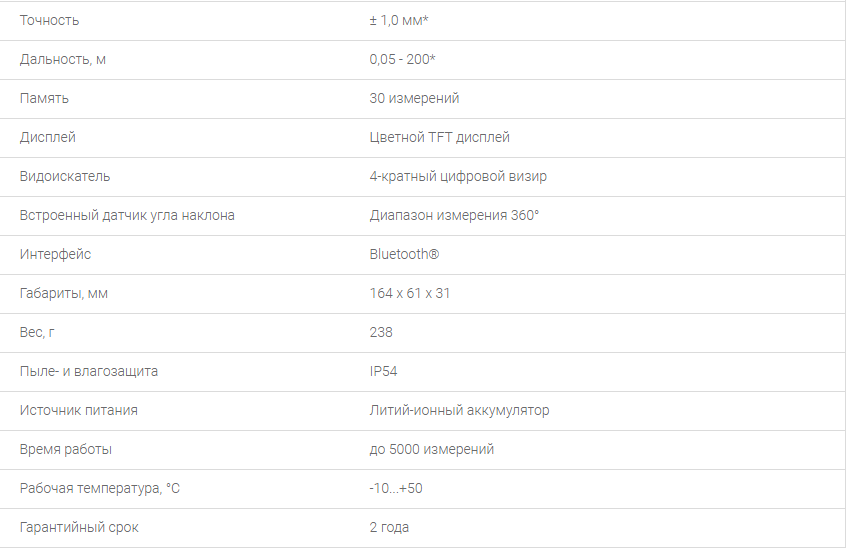
Task: Select the '± 1,0 мм*' accuracy value
Action: pyautogui.click(x=399, y=21)
